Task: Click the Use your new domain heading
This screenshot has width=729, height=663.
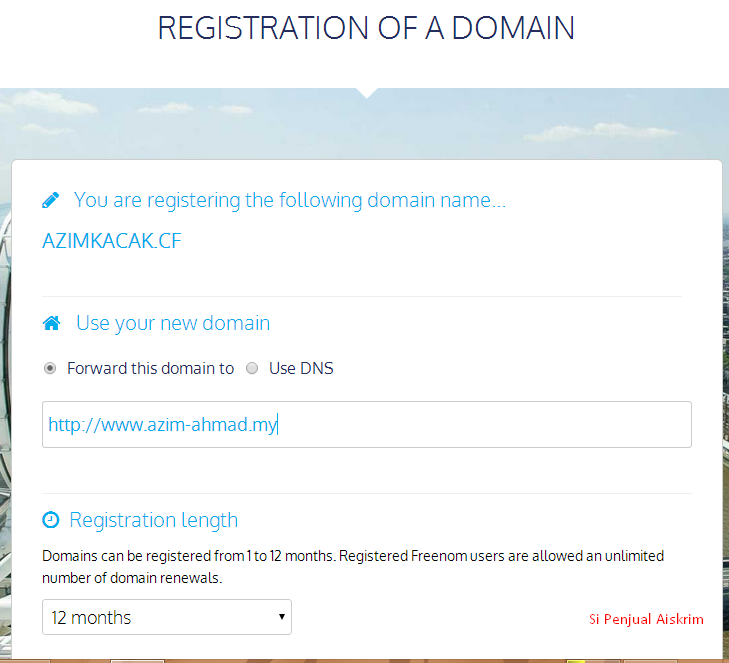Action: click(173, 323)
